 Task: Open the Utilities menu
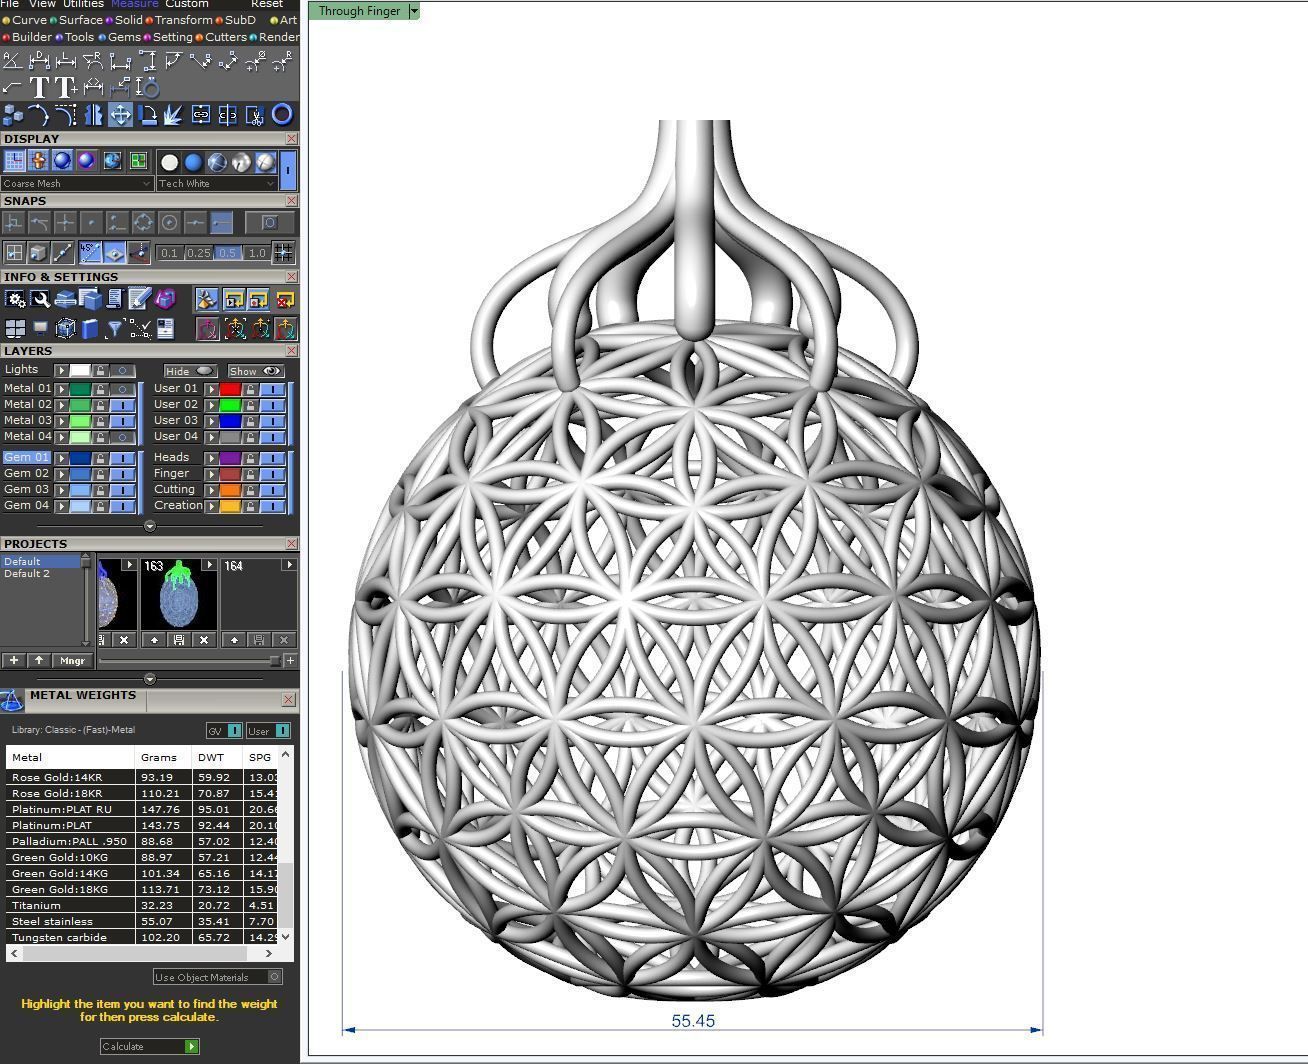(x=83, y=4)
